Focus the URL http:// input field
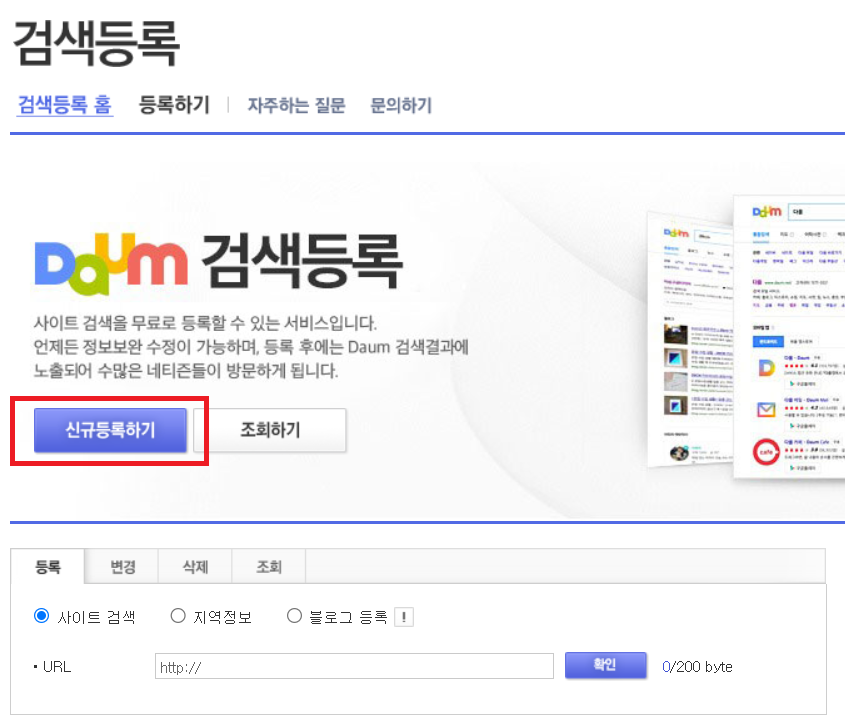Image resolution: width=845 pixels, height=726 pixels. click(x=354, y=666)
